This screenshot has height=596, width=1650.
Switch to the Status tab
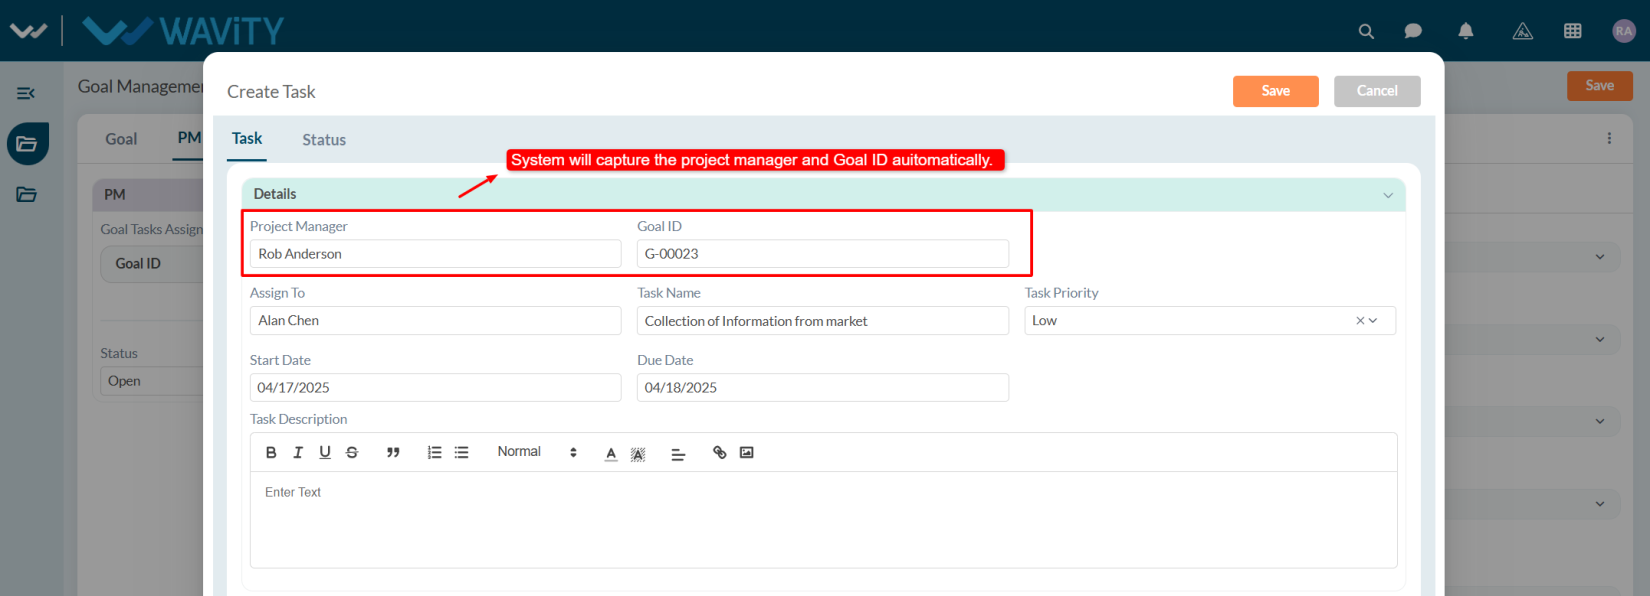pyautogui.click(x=324, y=140)
